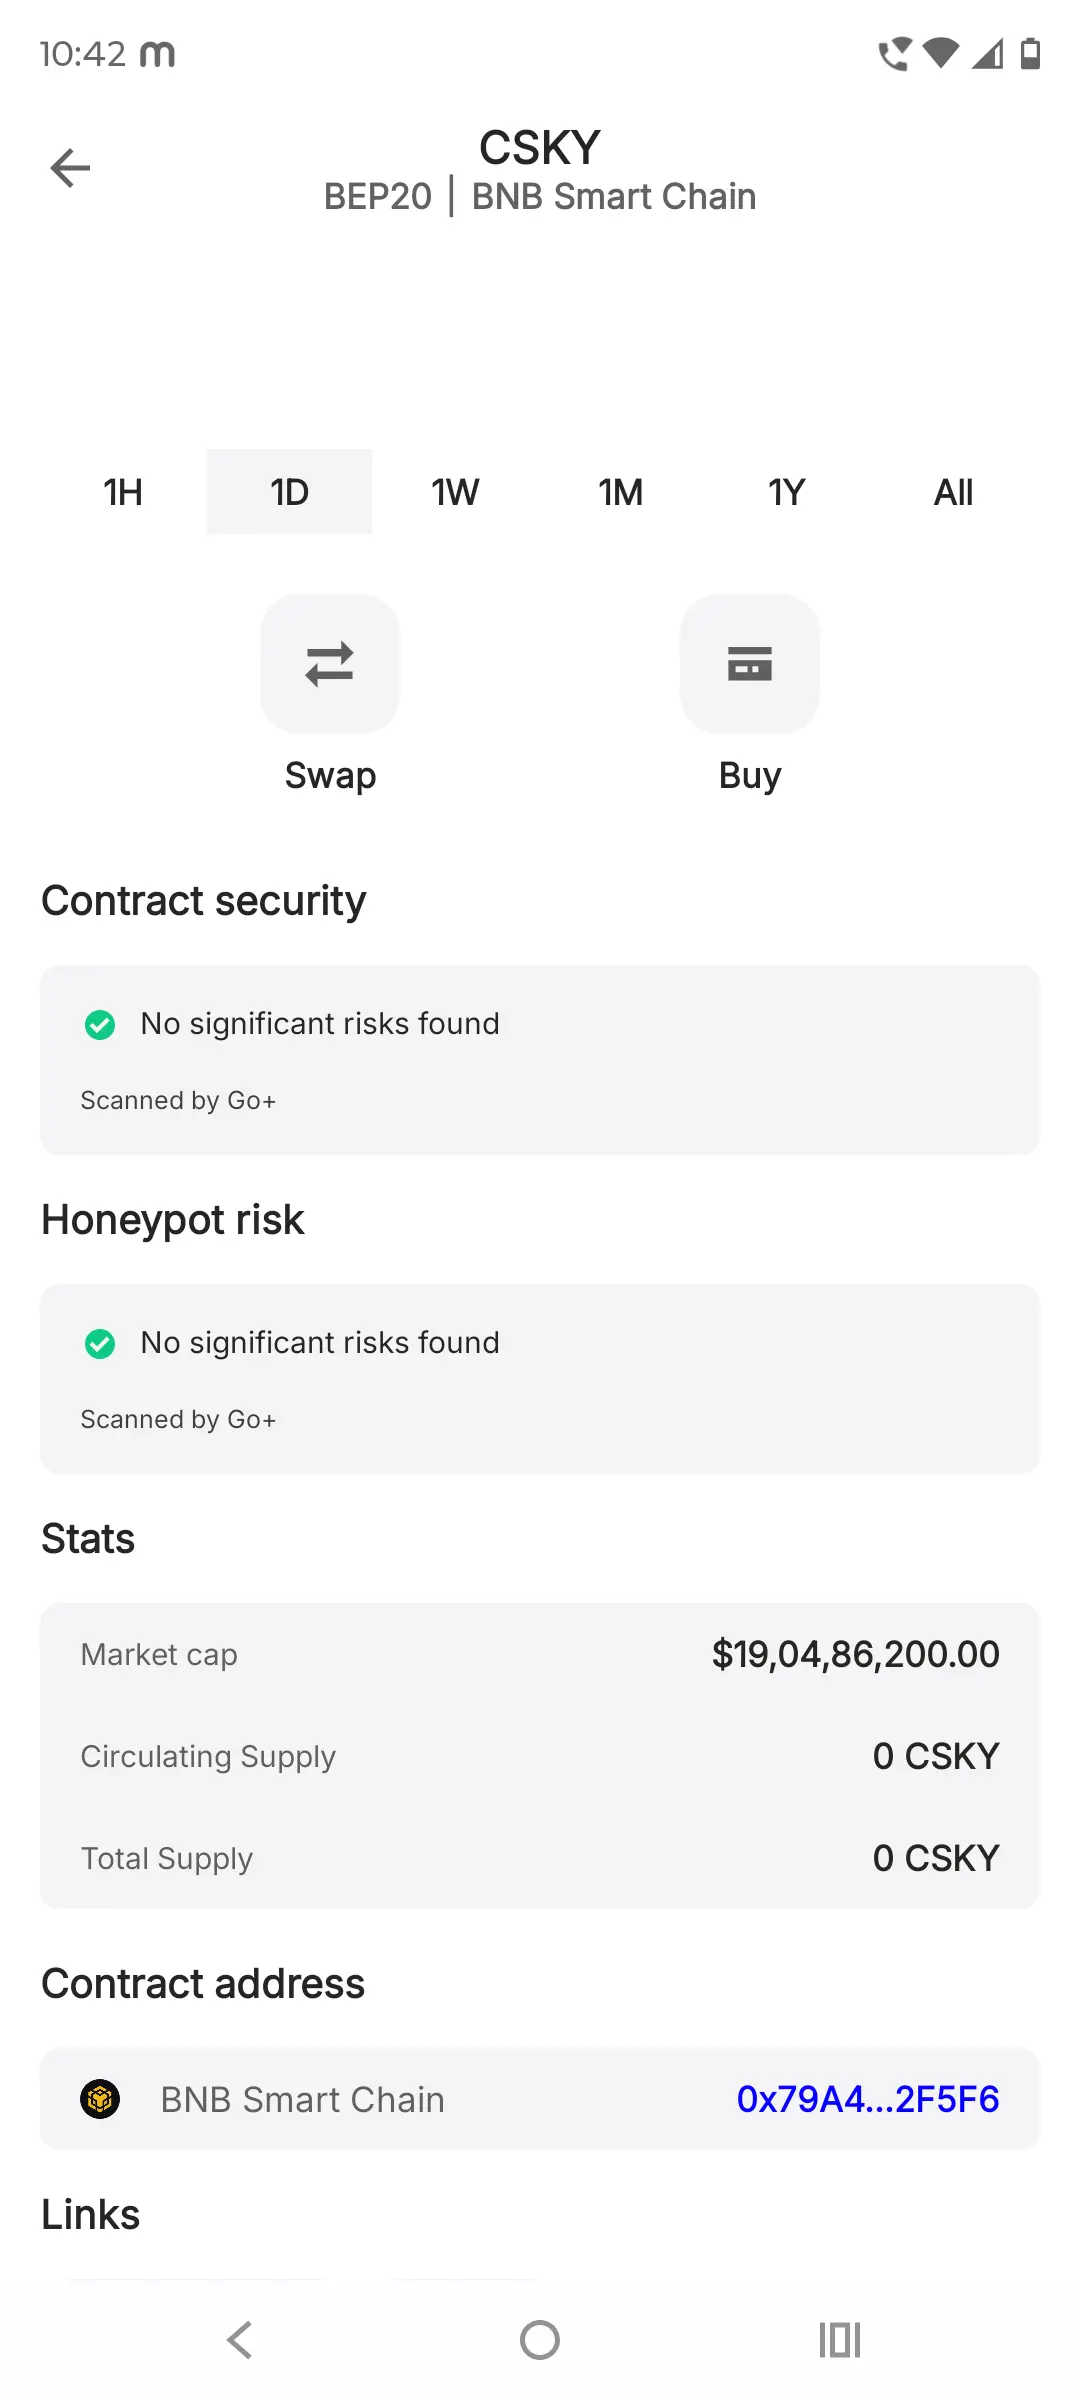Show the 1Y chart range
Image resolution: width=1080 pixels, height=2400 pixels.
coord(787,492)
